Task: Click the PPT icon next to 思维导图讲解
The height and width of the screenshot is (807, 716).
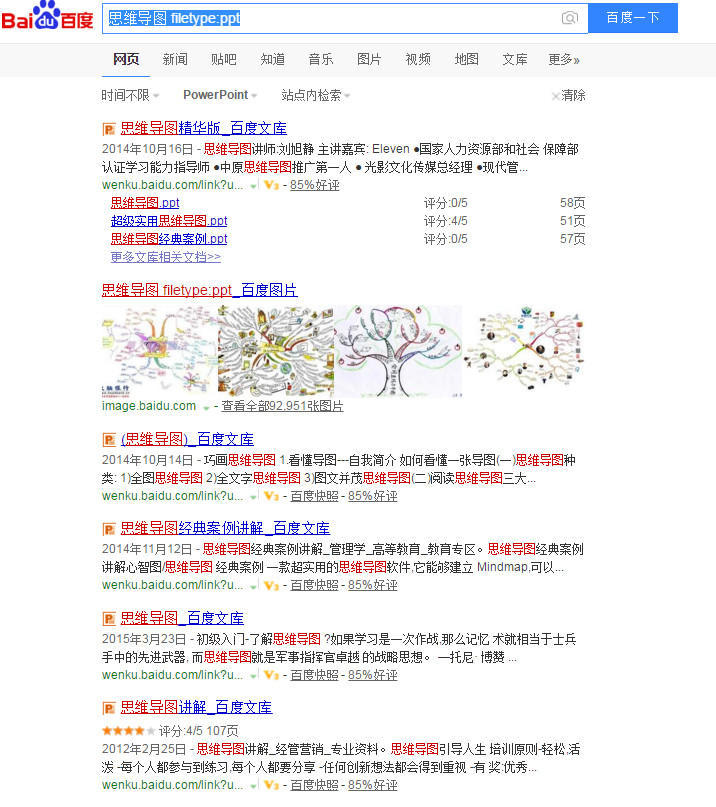Action: [x=108, y=708]
